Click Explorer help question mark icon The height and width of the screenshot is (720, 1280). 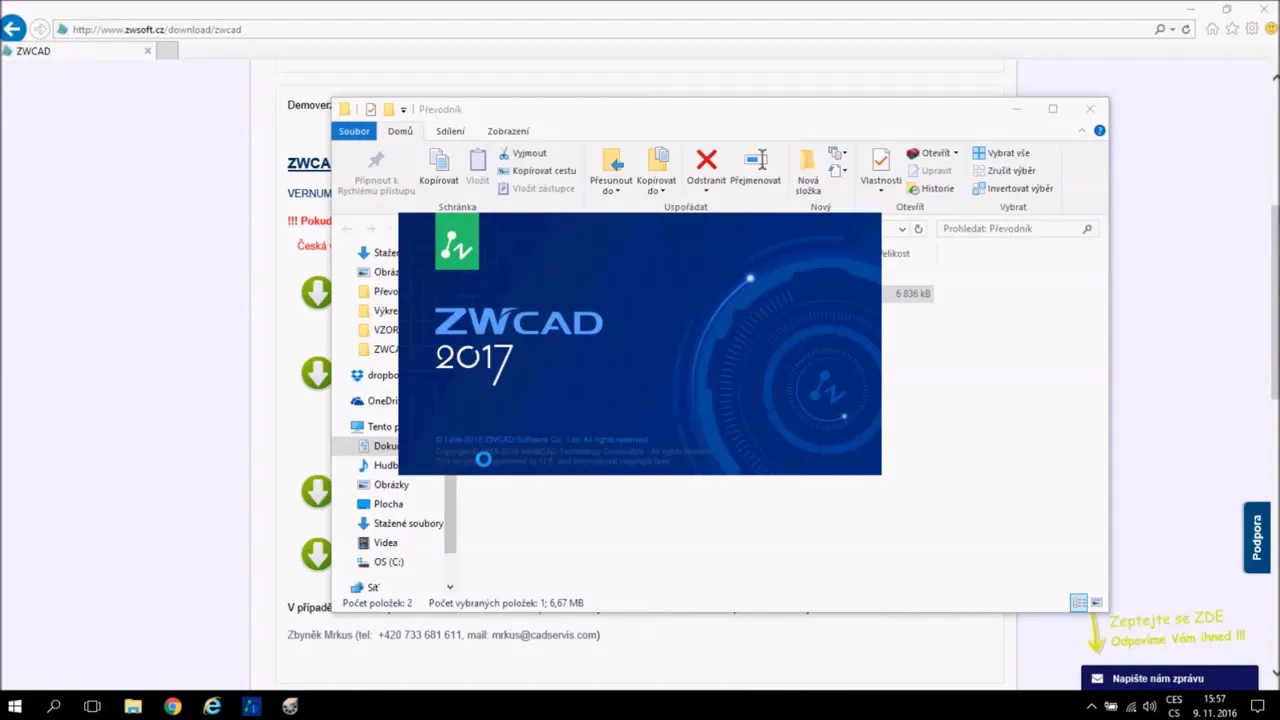[1099, 131]
